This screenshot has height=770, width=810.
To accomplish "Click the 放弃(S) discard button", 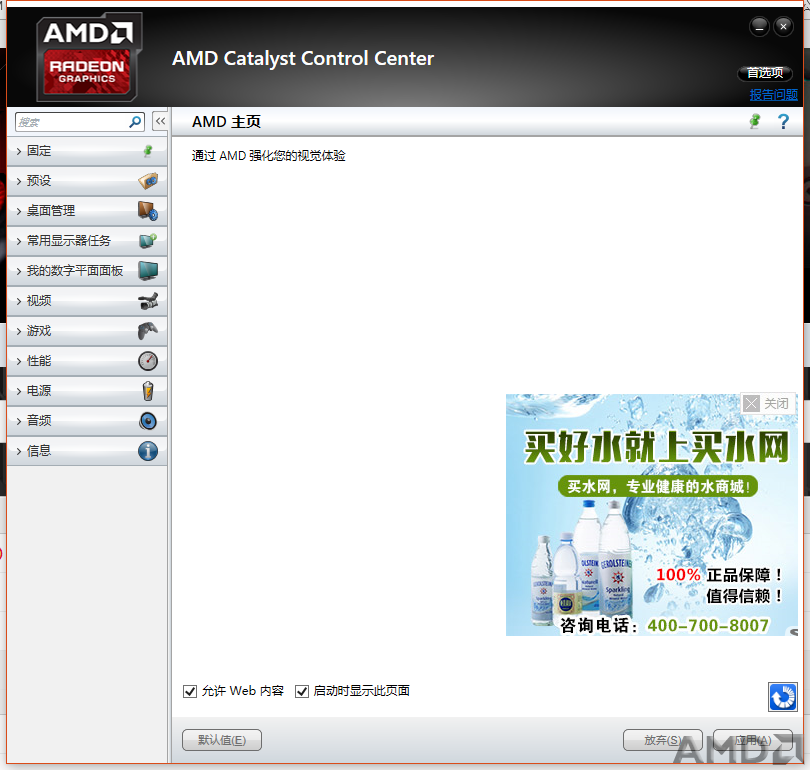I will (663, 740).
